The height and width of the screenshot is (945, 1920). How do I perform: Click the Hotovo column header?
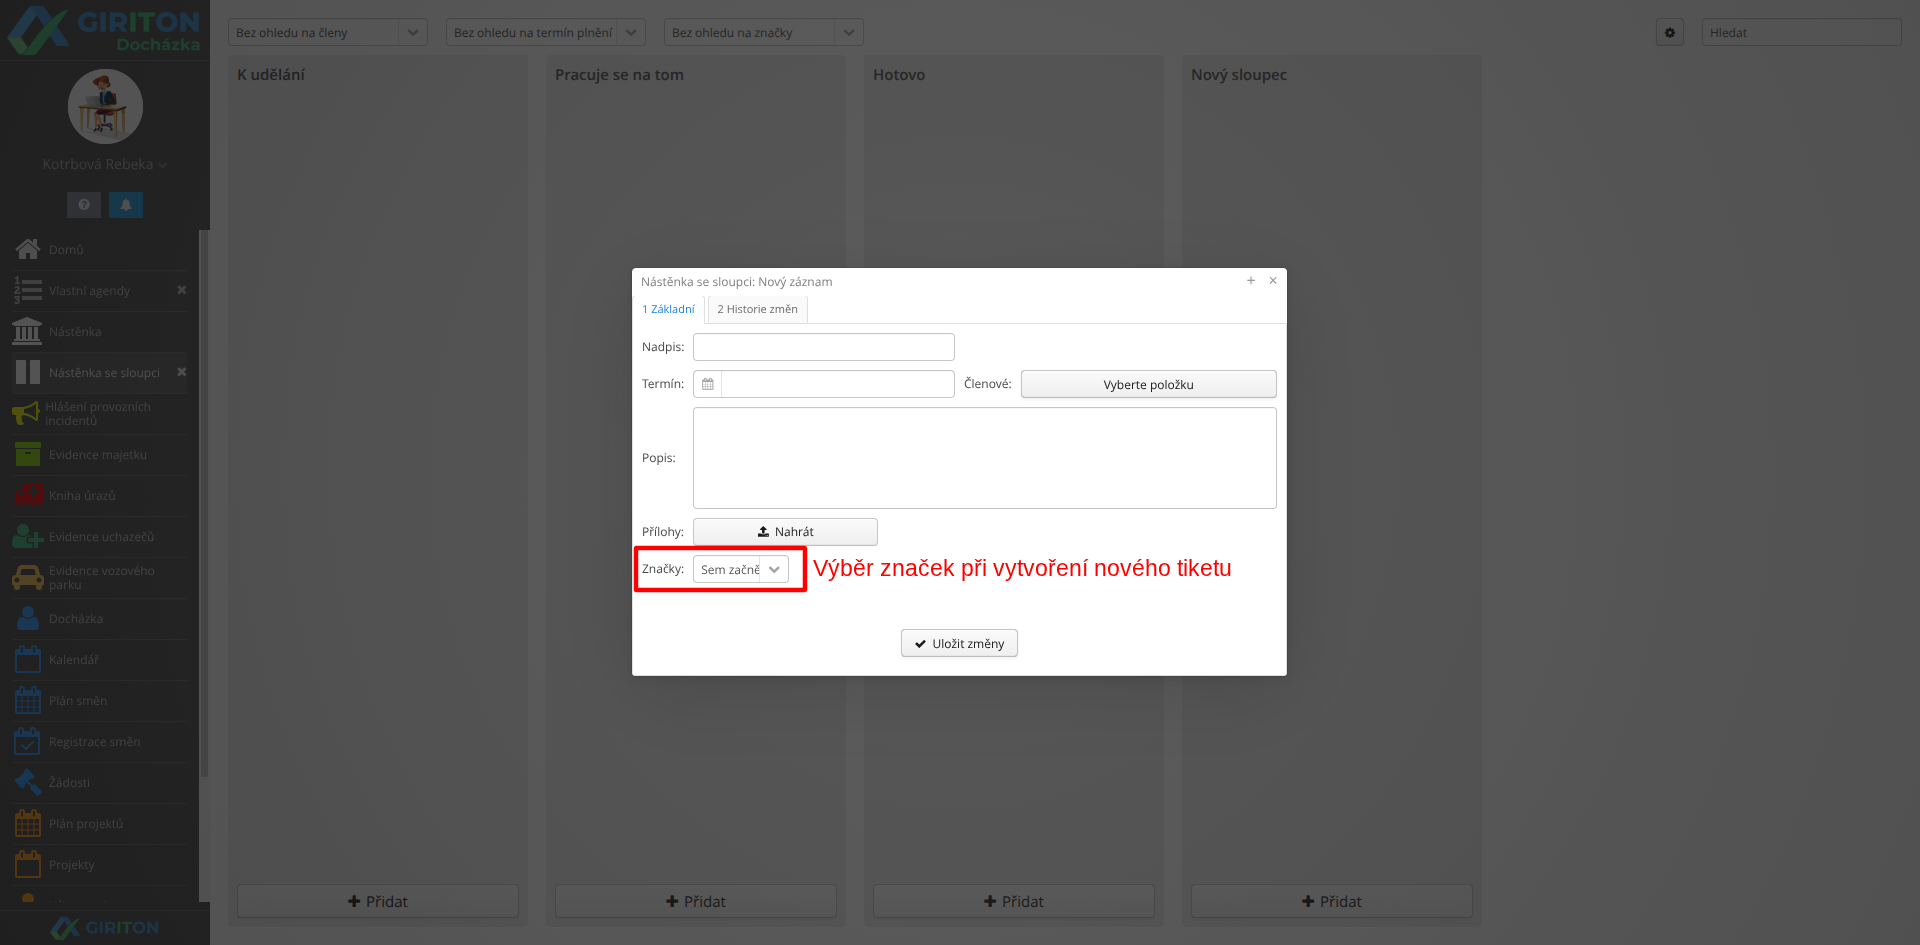(x=899, y=74)
